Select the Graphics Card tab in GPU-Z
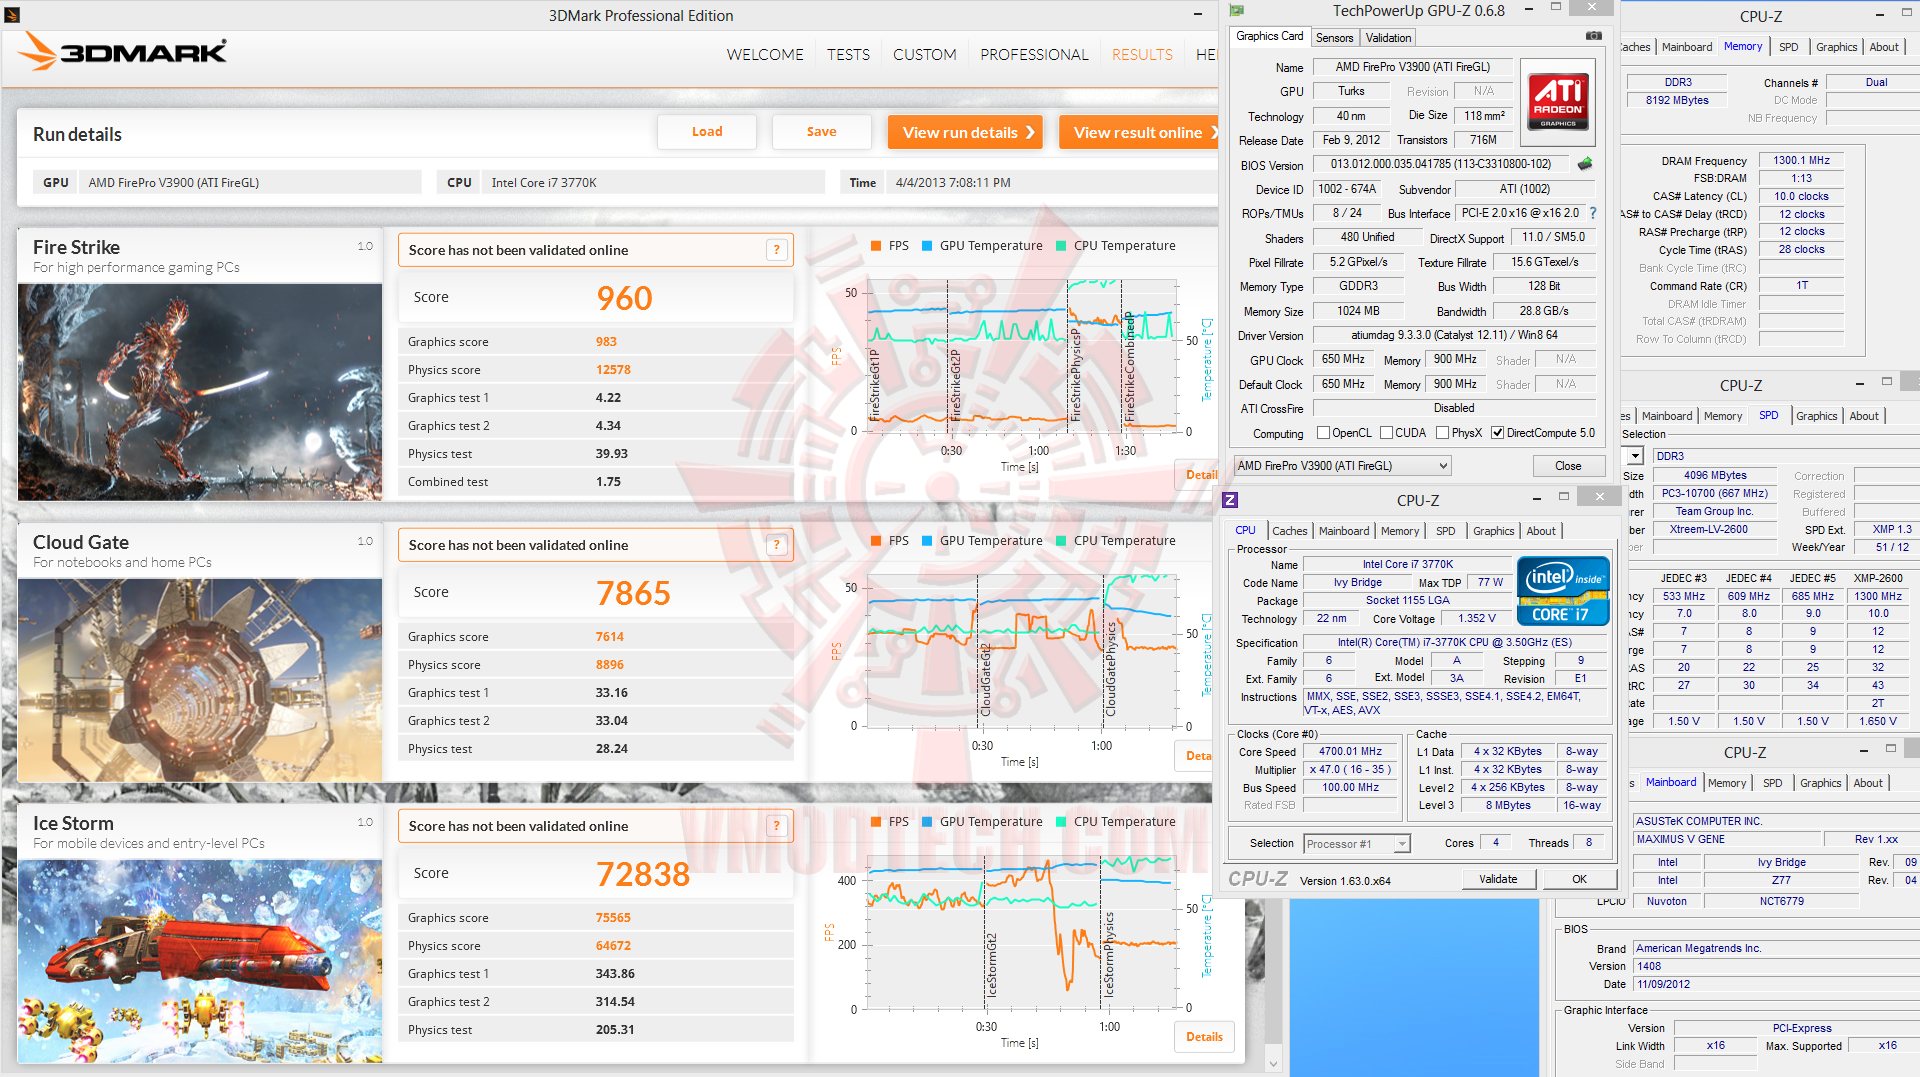This screenshot has height=1077, width=1920. tap(1269, 36)
